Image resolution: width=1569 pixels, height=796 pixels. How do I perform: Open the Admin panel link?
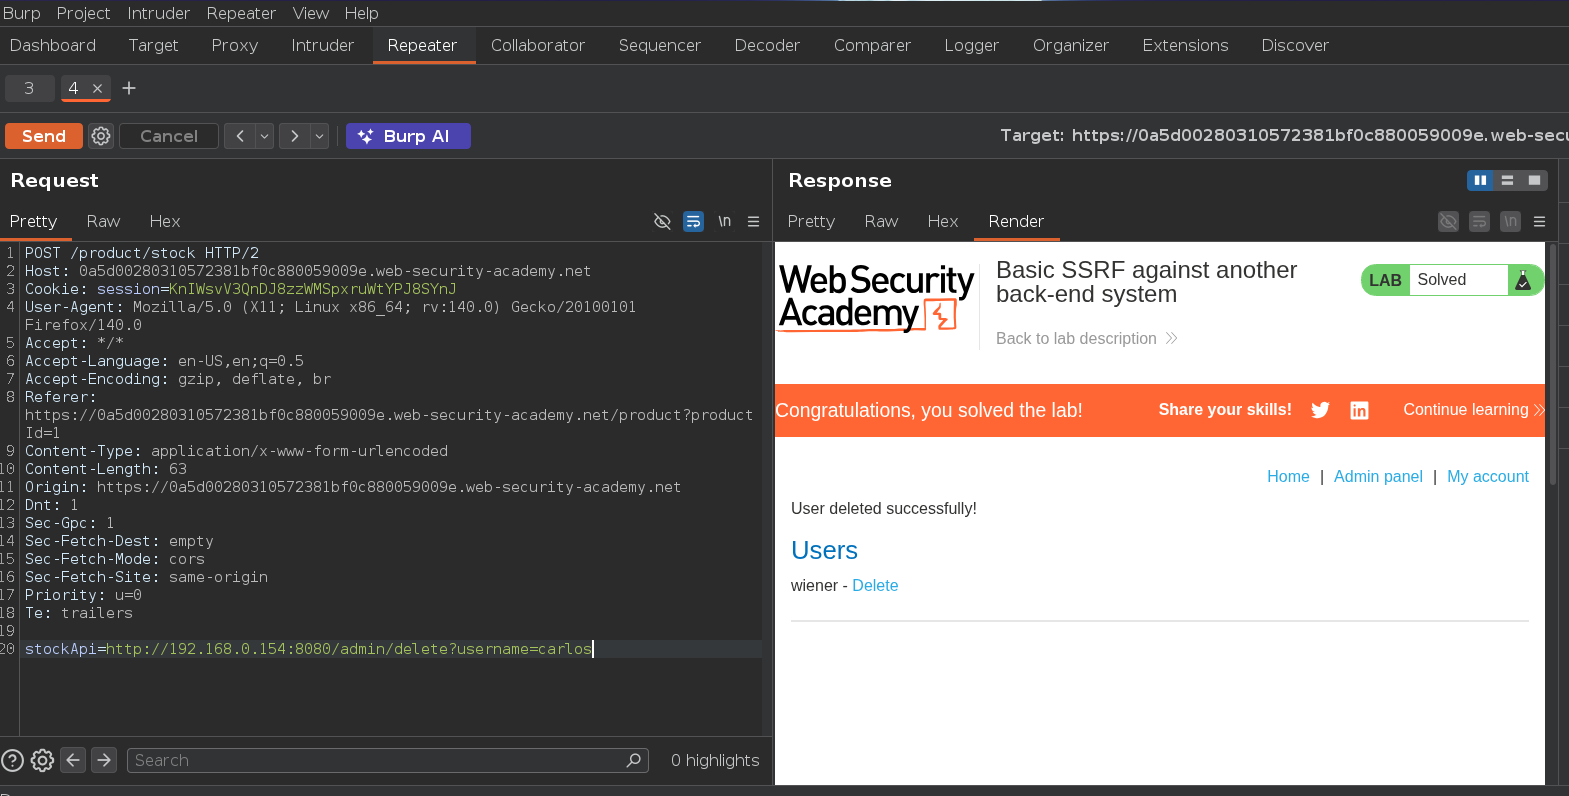click(1378, 476)
